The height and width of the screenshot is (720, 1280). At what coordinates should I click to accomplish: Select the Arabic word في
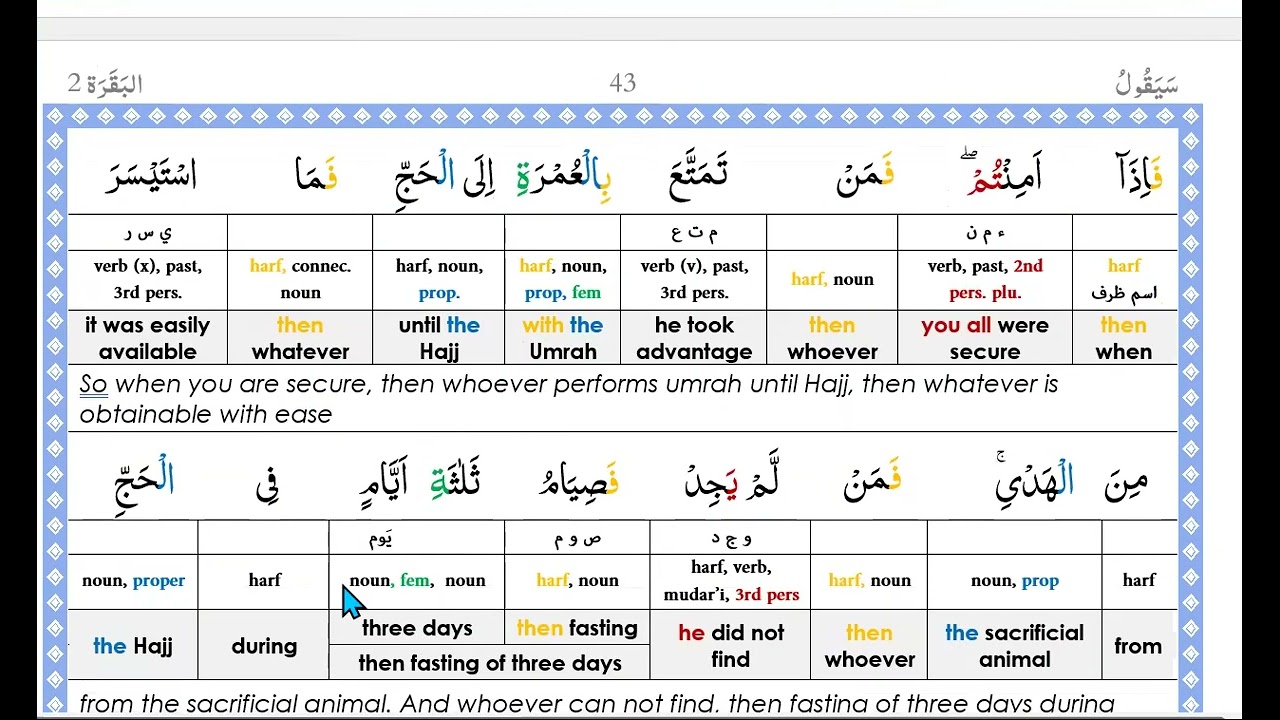point(266,485)
